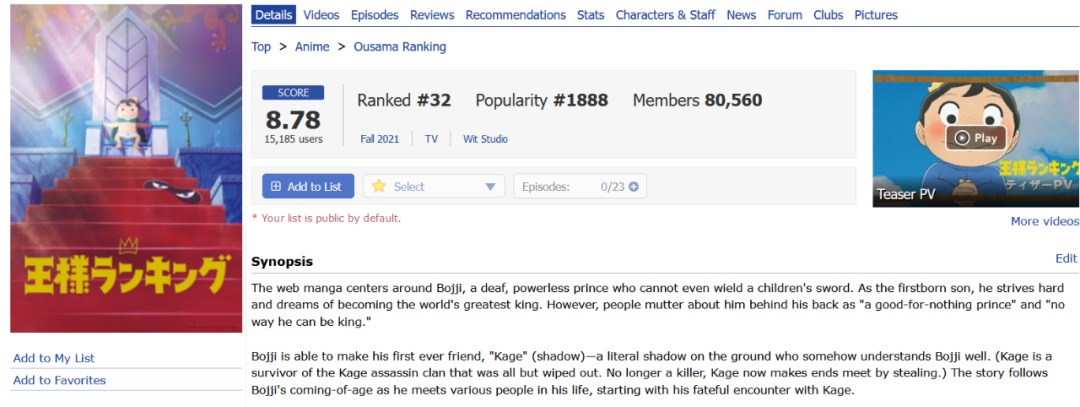
Task: Open the Recommendations tab
Action: 515,14
